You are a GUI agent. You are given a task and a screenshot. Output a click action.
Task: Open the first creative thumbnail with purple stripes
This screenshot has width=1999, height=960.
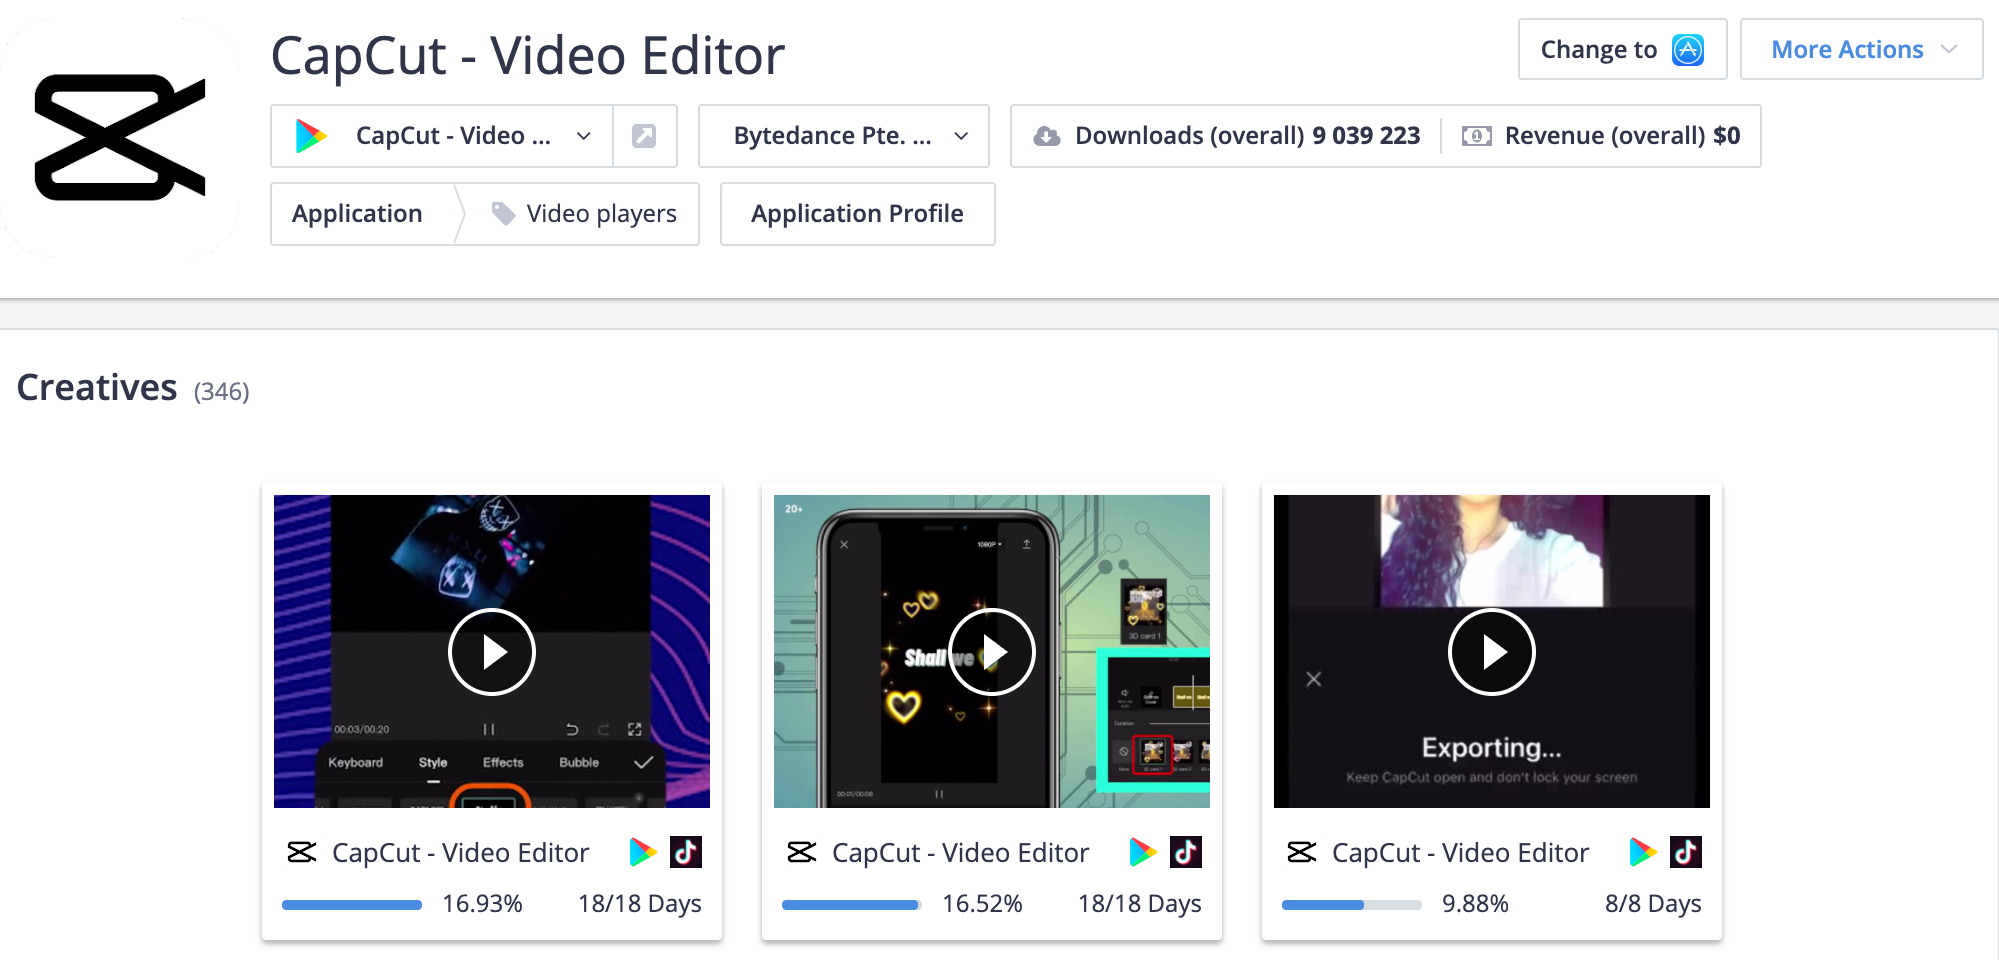point(492,651)
